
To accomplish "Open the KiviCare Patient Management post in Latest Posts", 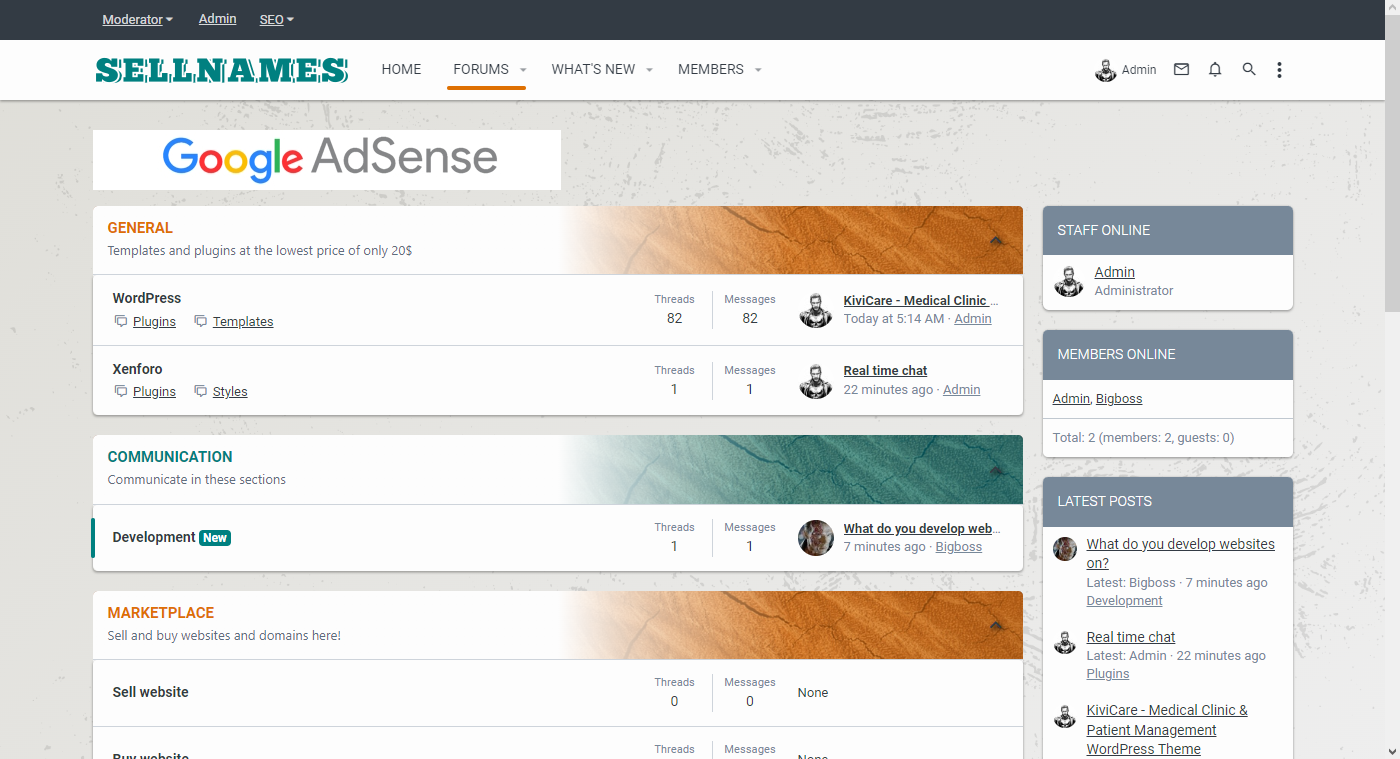I will [x=1168, y=730].
